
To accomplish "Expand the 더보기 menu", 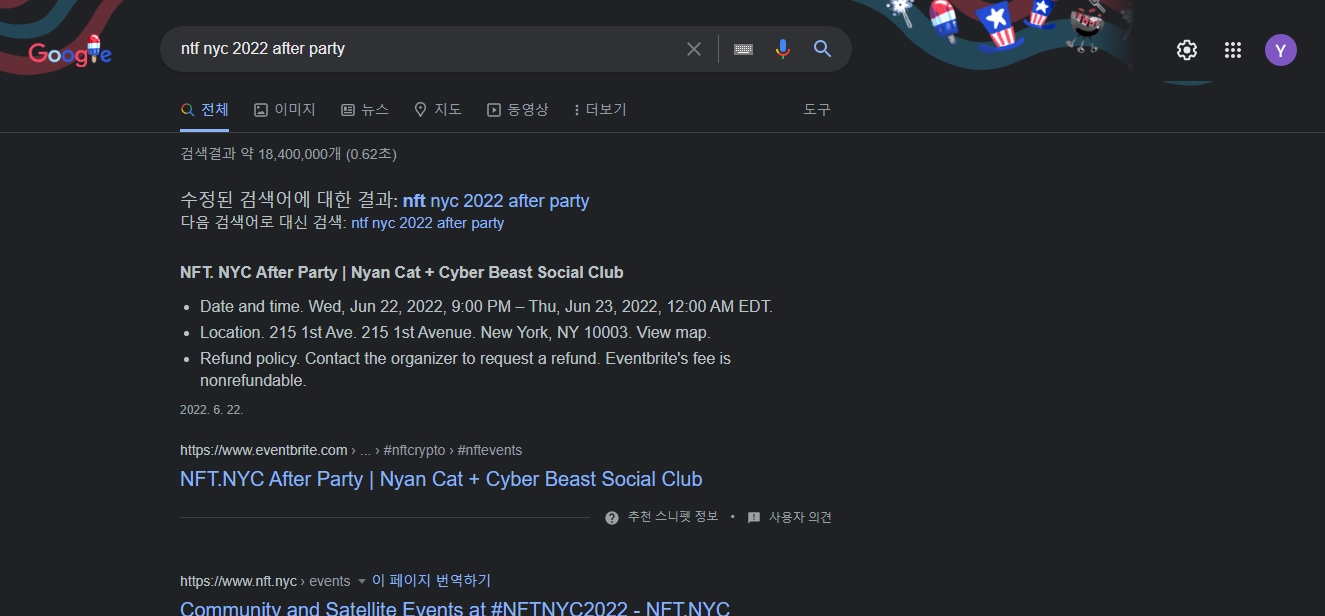I will [x=600, y=110].
